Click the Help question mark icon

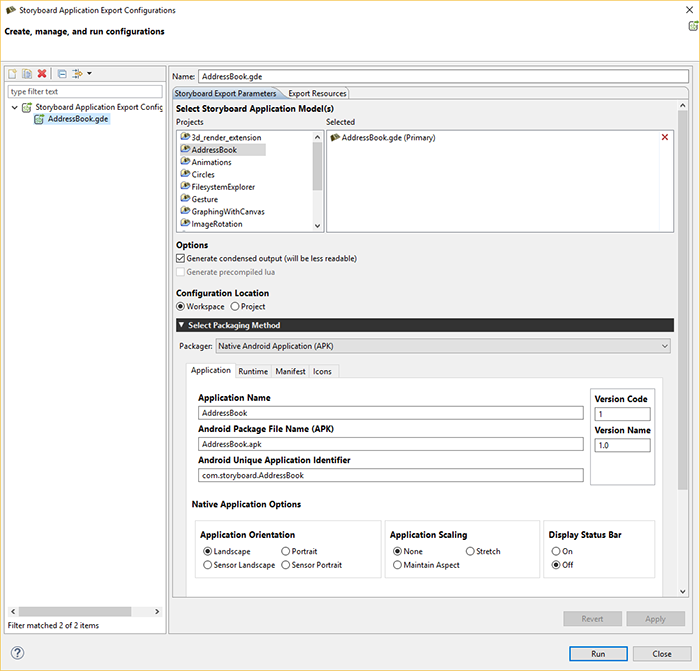coord(17,653)
